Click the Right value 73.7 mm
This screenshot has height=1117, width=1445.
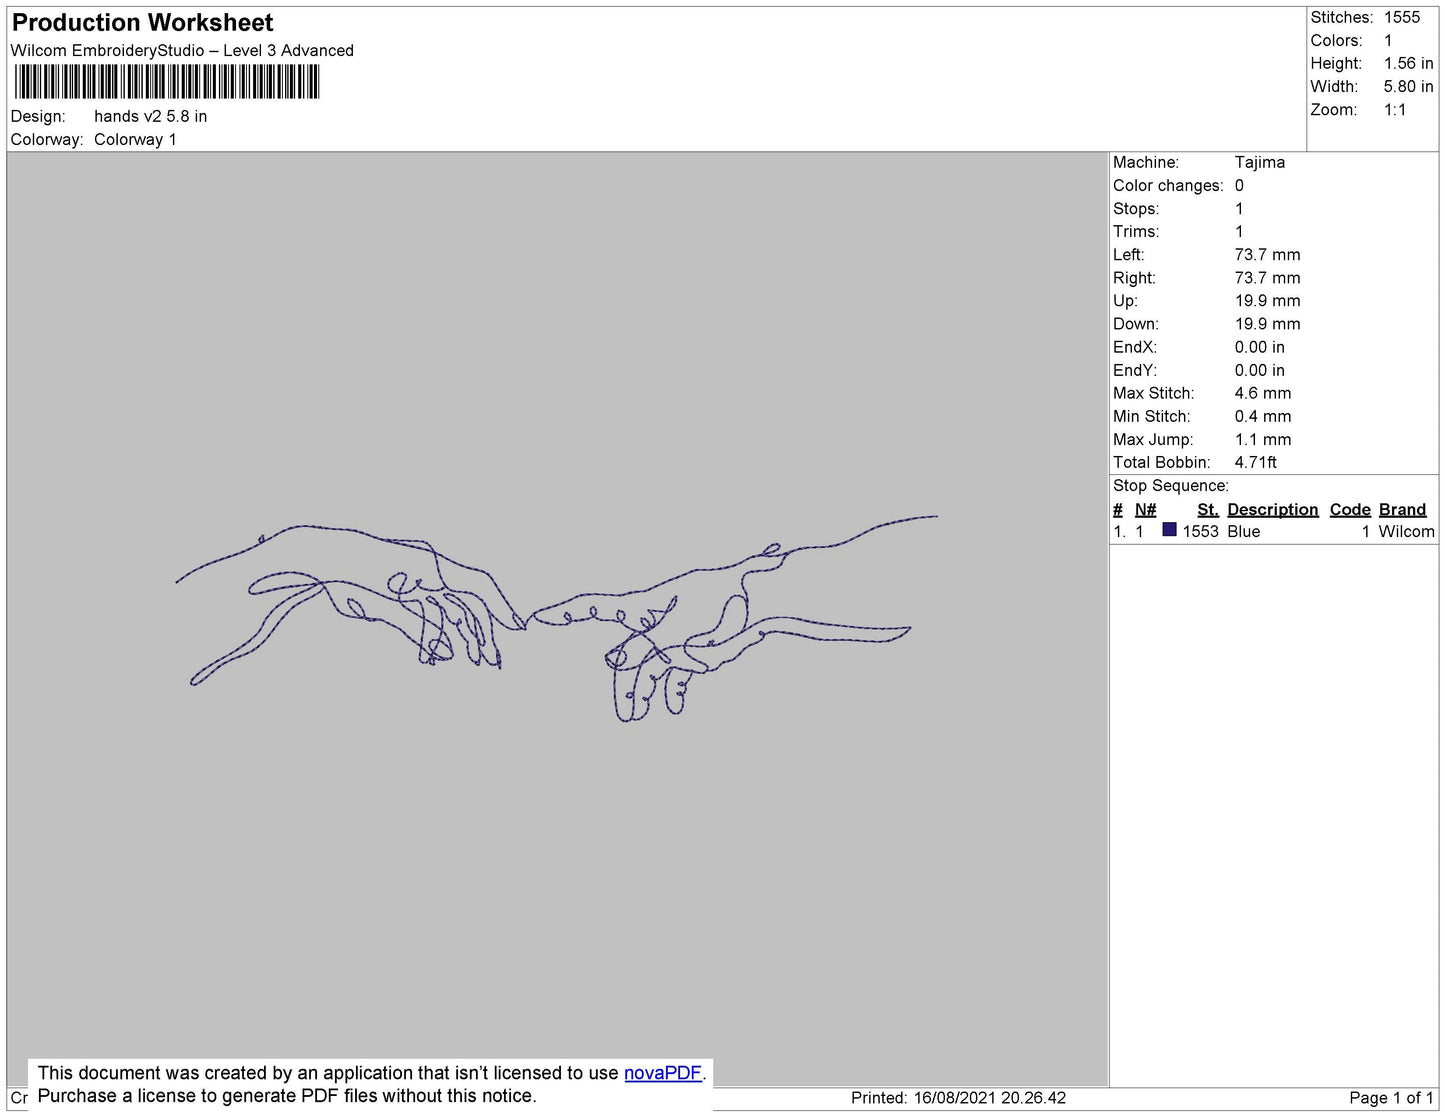pyautogui.click(x=1267, y=278)
